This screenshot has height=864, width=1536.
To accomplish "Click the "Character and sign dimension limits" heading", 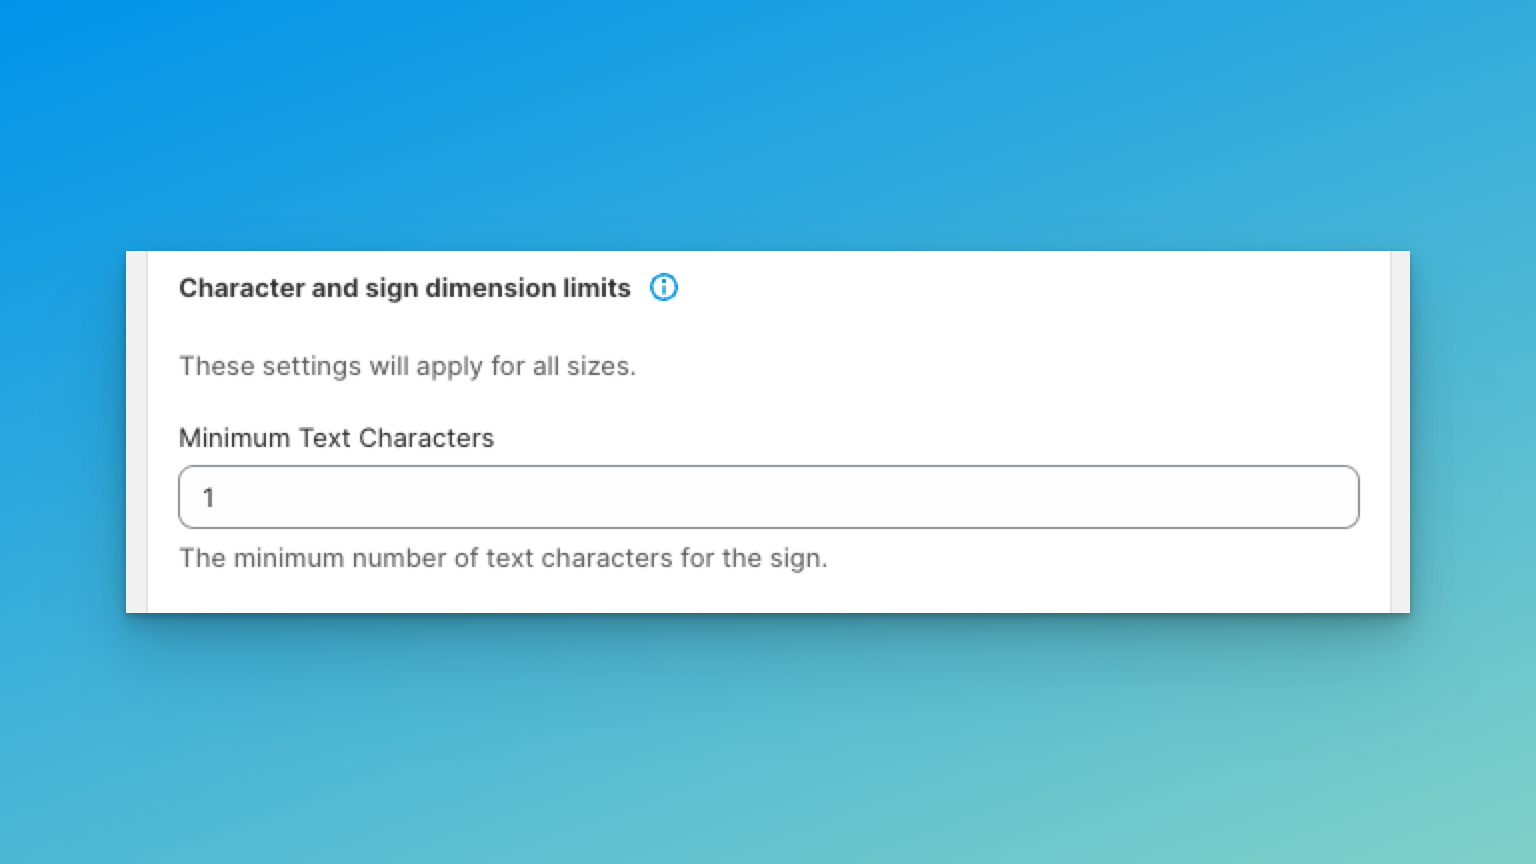I will 404,288.
